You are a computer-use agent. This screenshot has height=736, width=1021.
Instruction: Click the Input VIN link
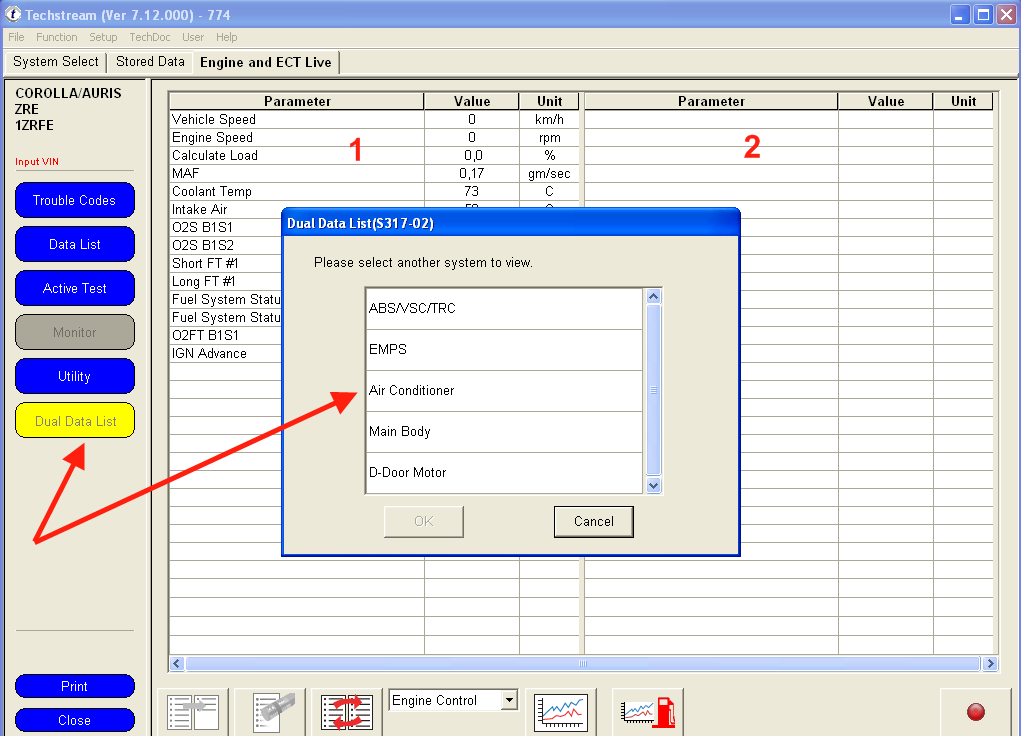pos(37,162)
